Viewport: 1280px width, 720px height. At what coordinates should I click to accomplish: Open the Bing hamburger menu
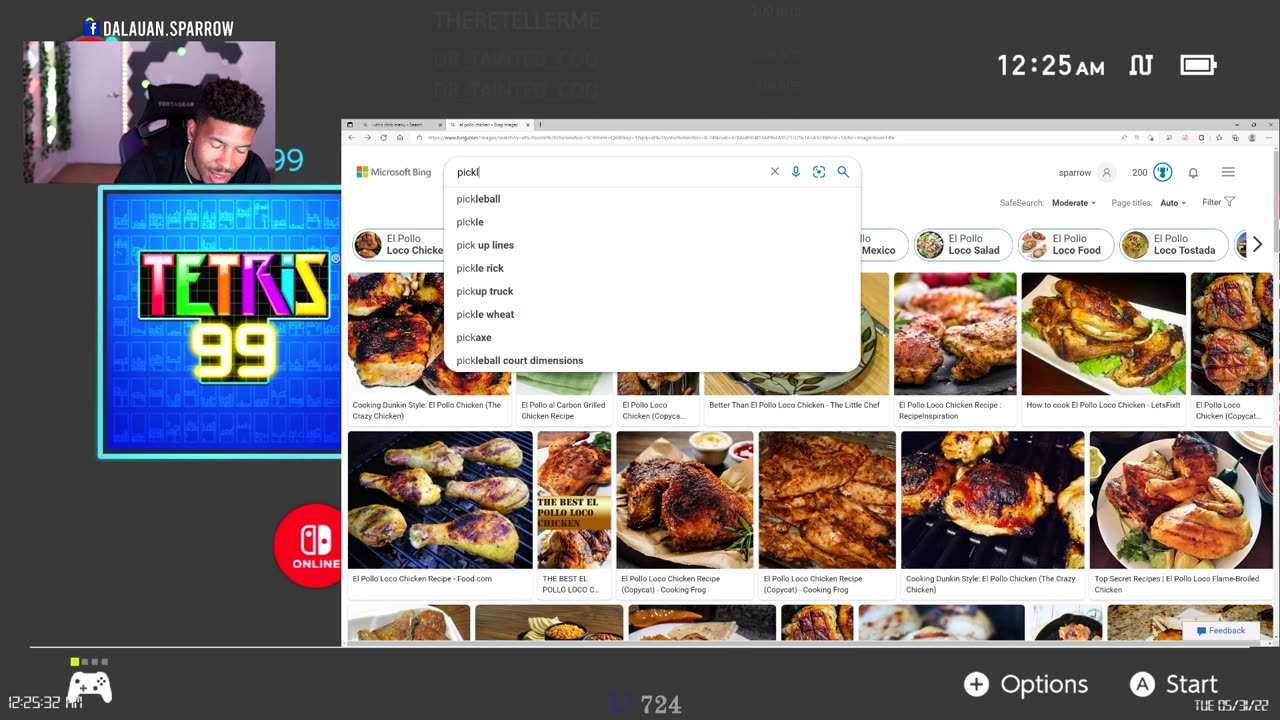(1228, 172)
